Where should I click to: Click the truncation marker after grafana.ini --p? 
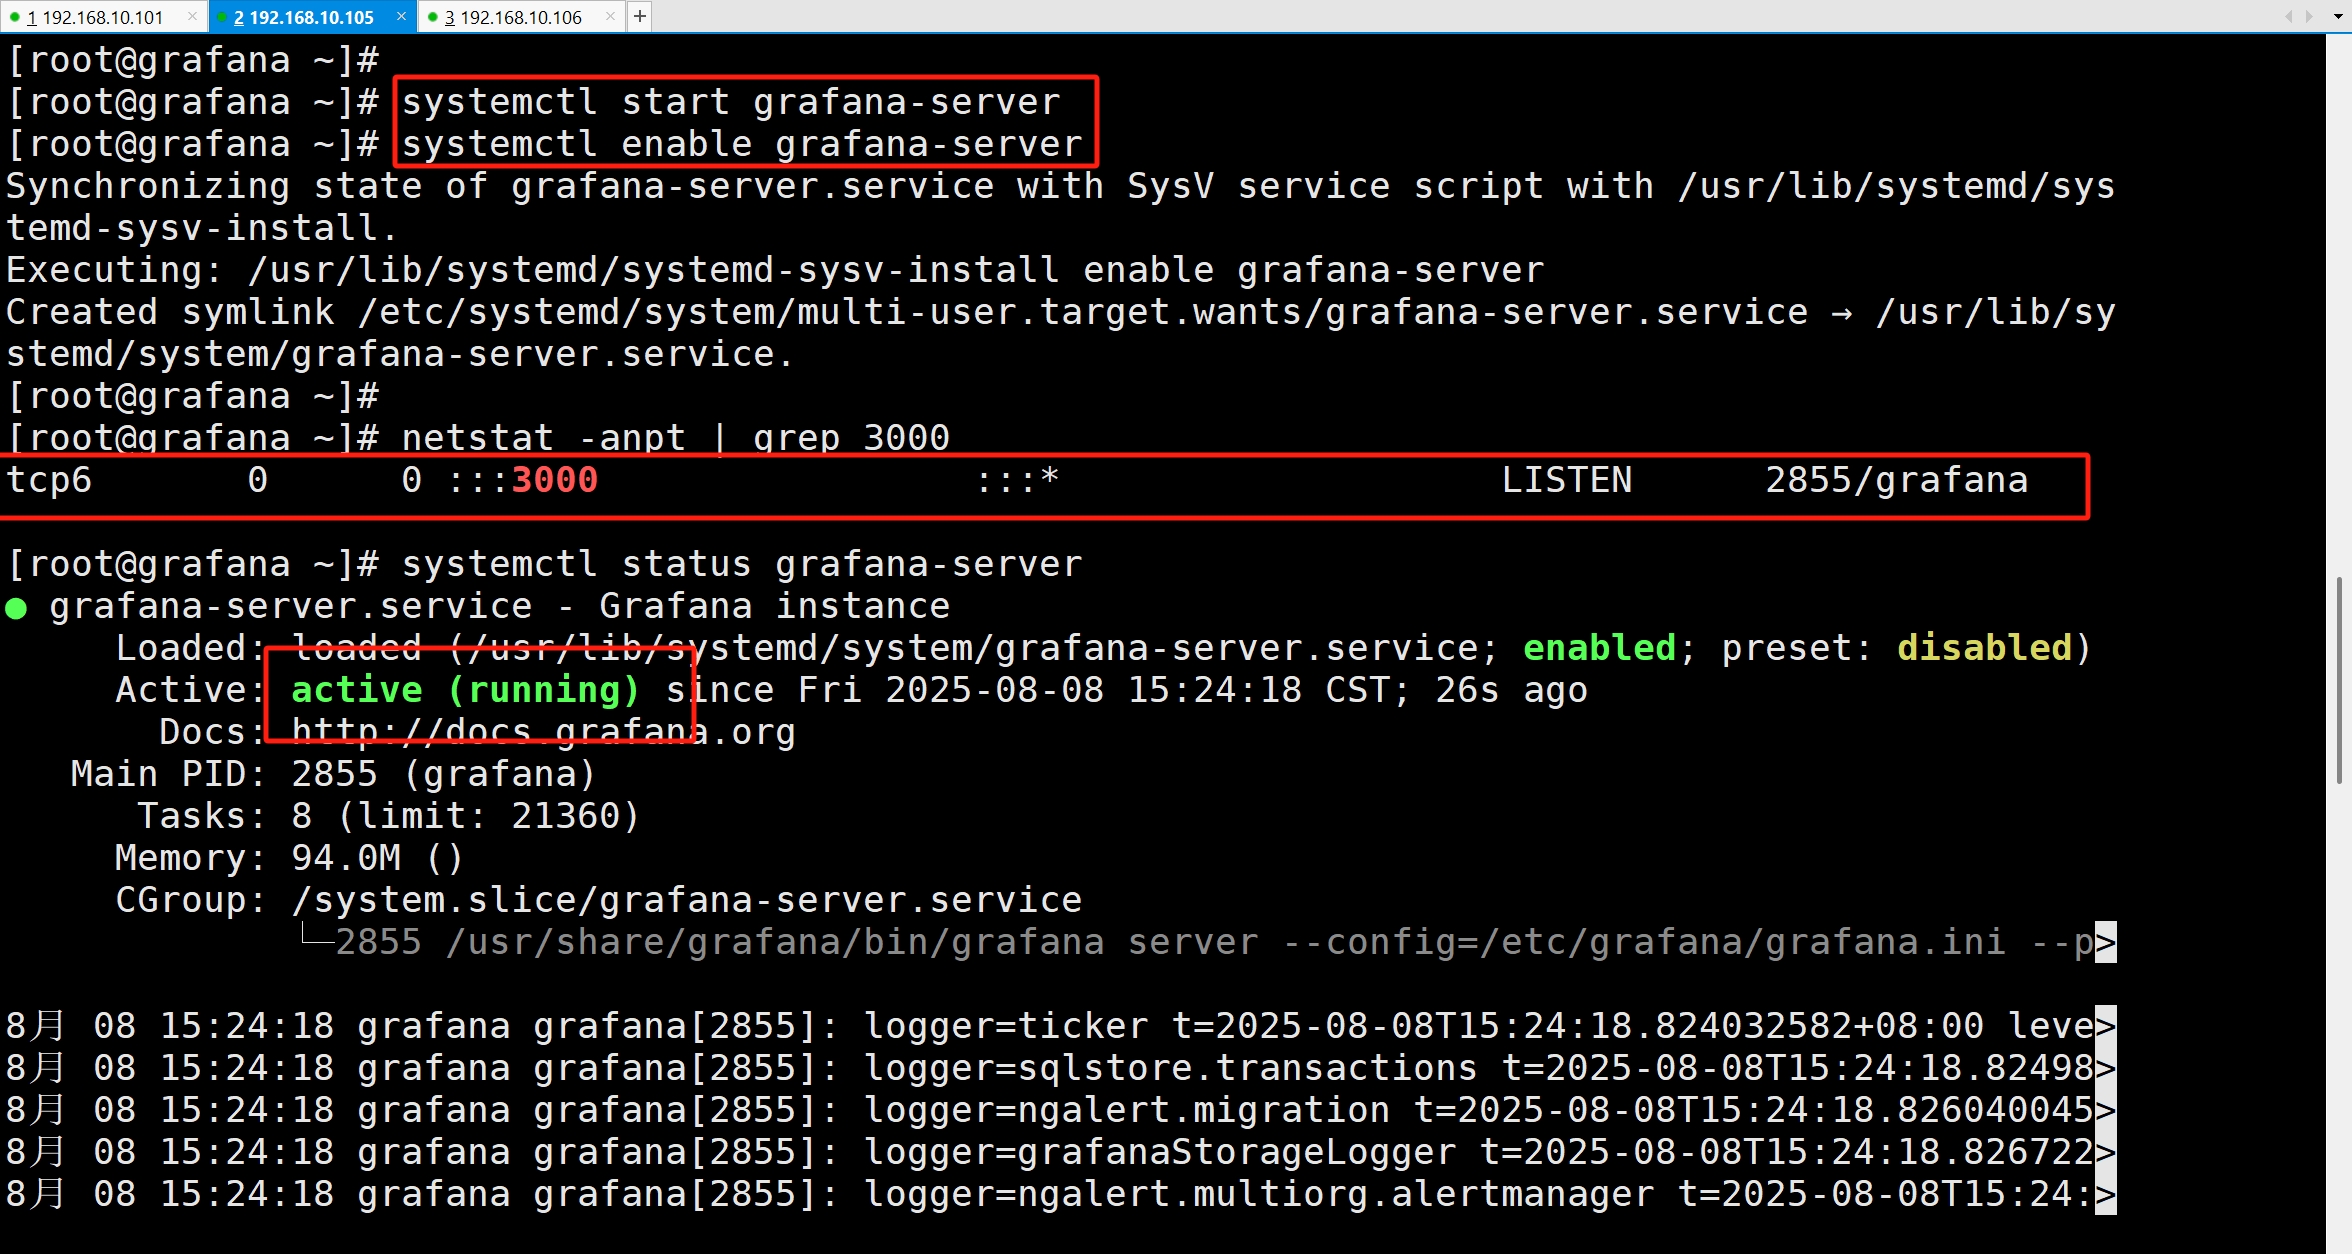2105,942
